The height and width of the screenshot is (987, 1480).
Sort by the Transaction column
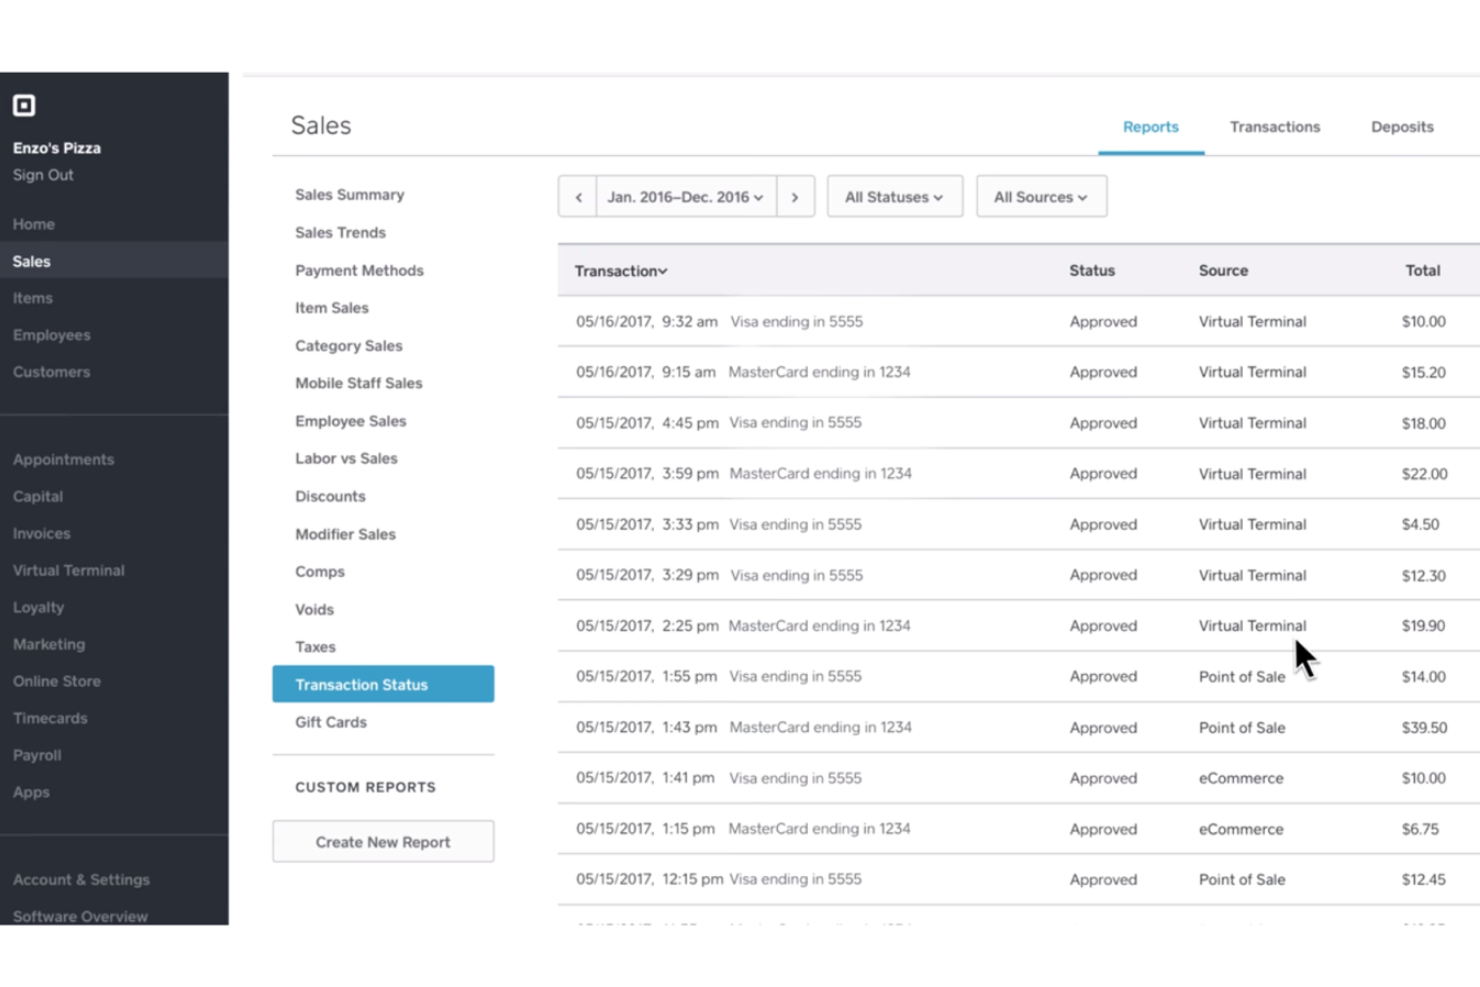click(619, 270)
